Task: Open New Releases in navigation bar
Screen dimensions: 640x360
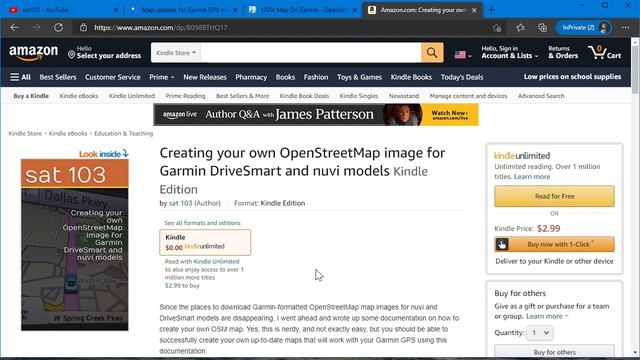Action: (x=205, y=77)
